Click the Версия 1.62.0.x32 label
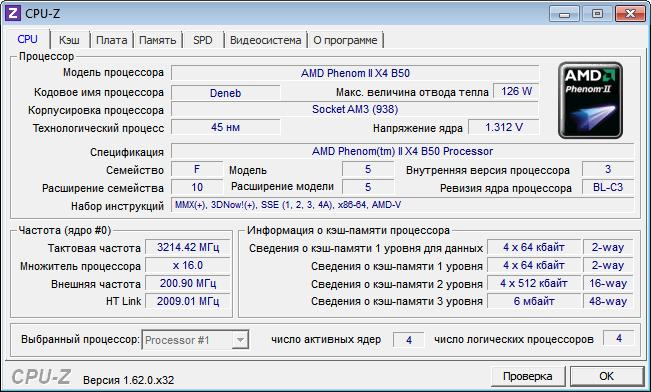 (x=128, y=380)
